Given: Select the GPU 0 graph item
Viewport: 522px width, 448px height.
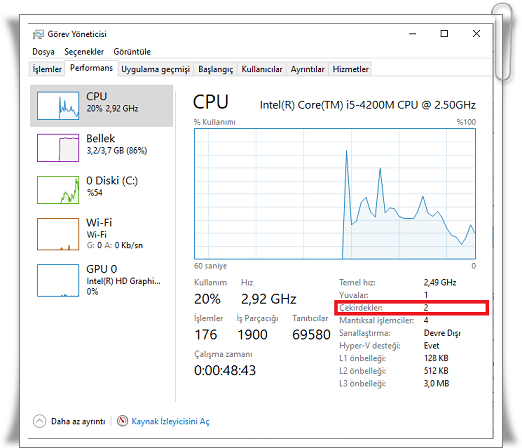Looking at the screenshot, I should [x=58, y=280].
